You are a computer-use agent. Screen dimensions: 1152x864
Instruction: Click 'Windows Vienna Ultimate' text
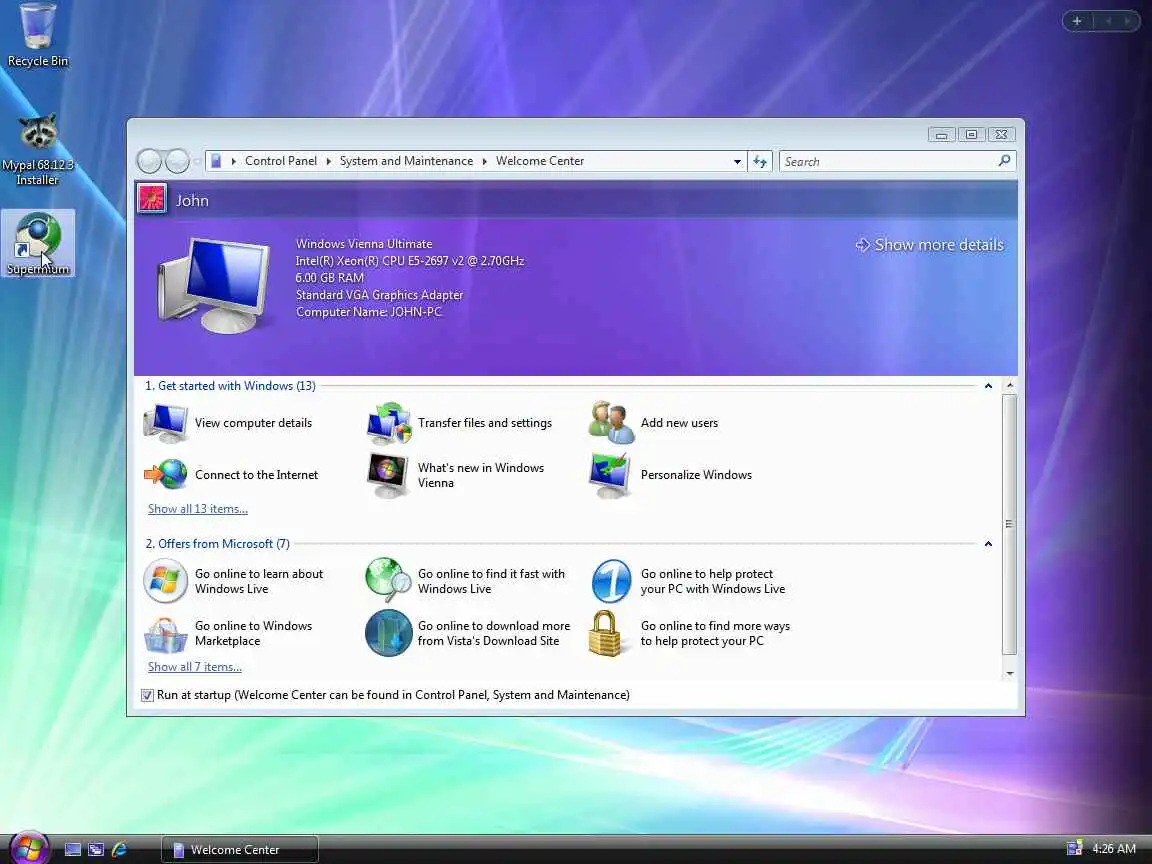[364, 244]
